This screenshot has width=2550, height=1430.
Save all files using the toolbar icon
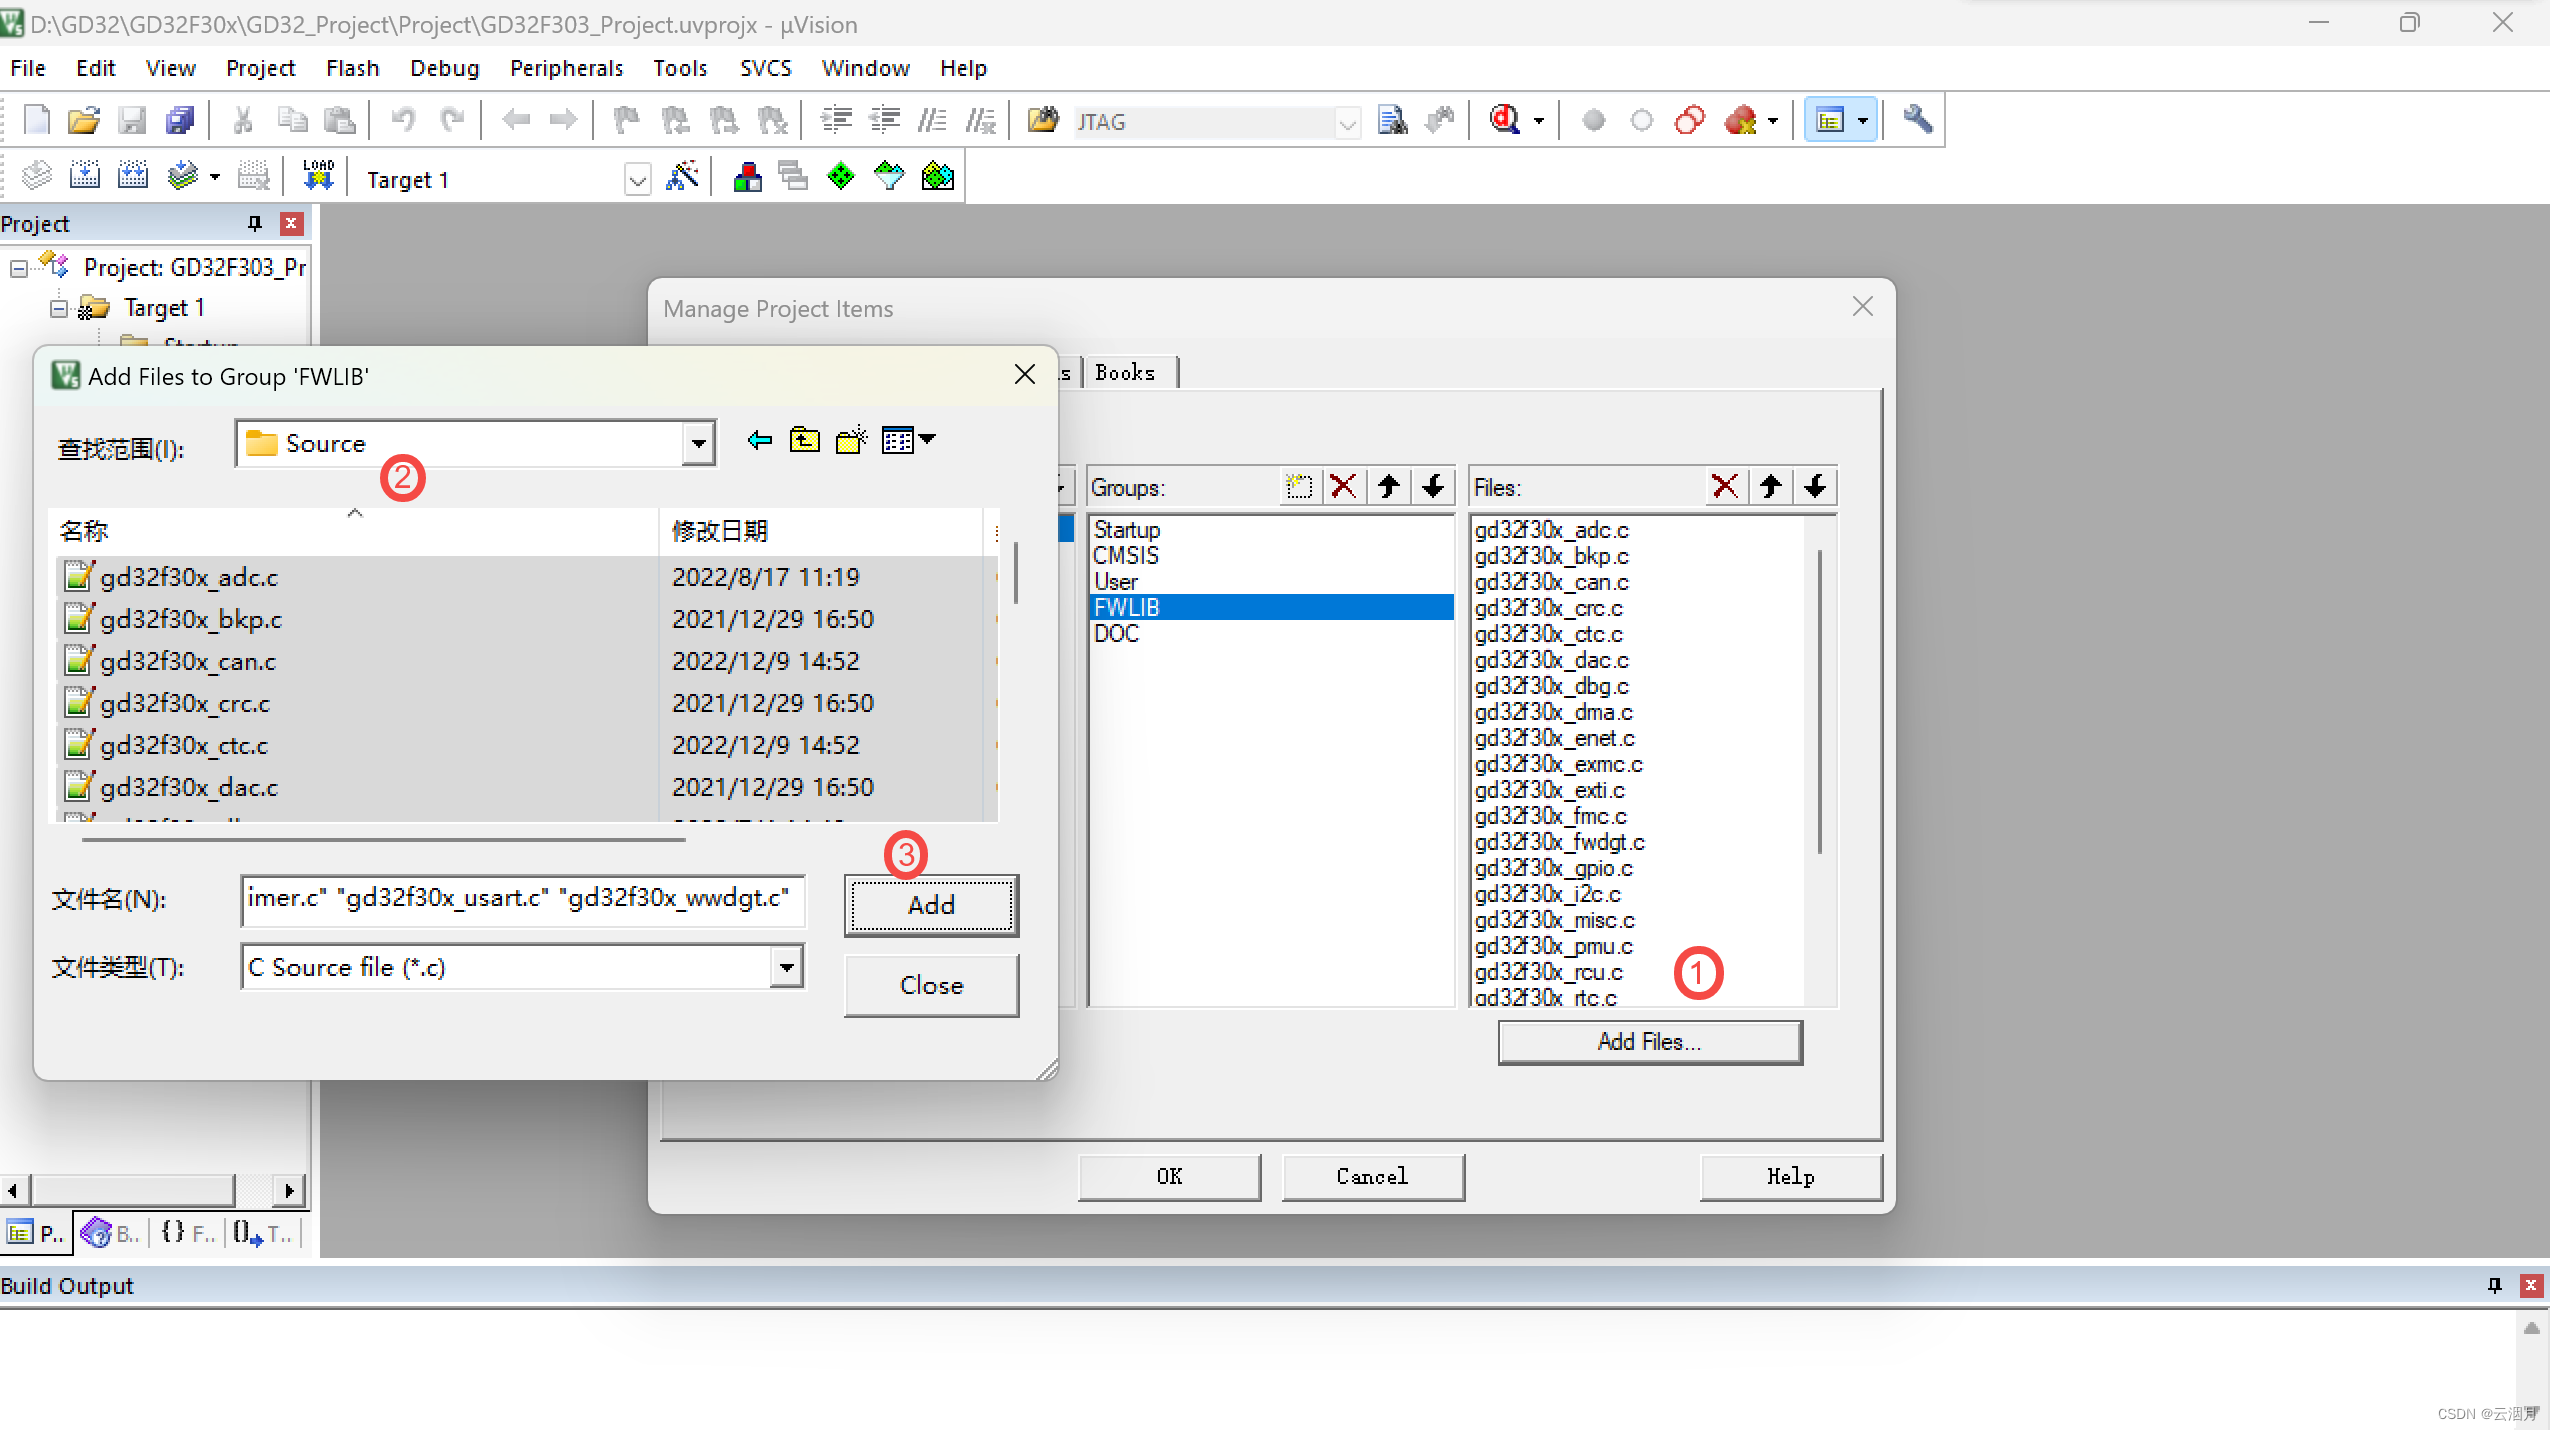click(180, 120)
